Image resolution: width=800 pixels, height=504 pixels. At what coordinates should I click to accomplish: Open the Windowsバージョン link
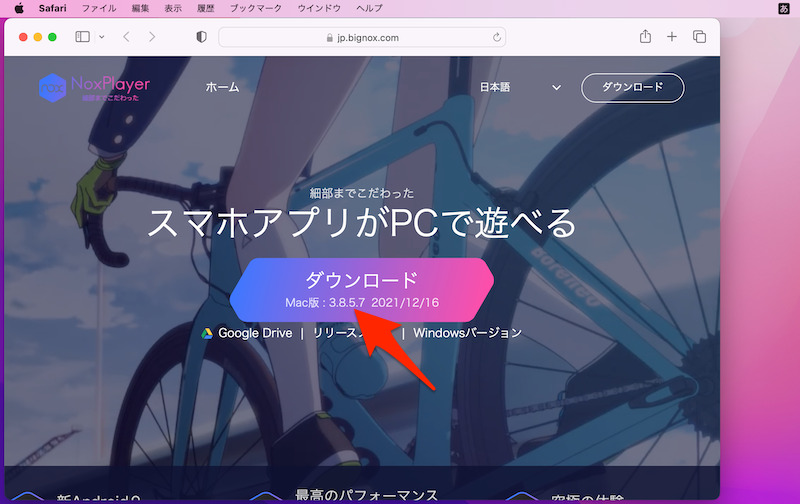[467, 333]
